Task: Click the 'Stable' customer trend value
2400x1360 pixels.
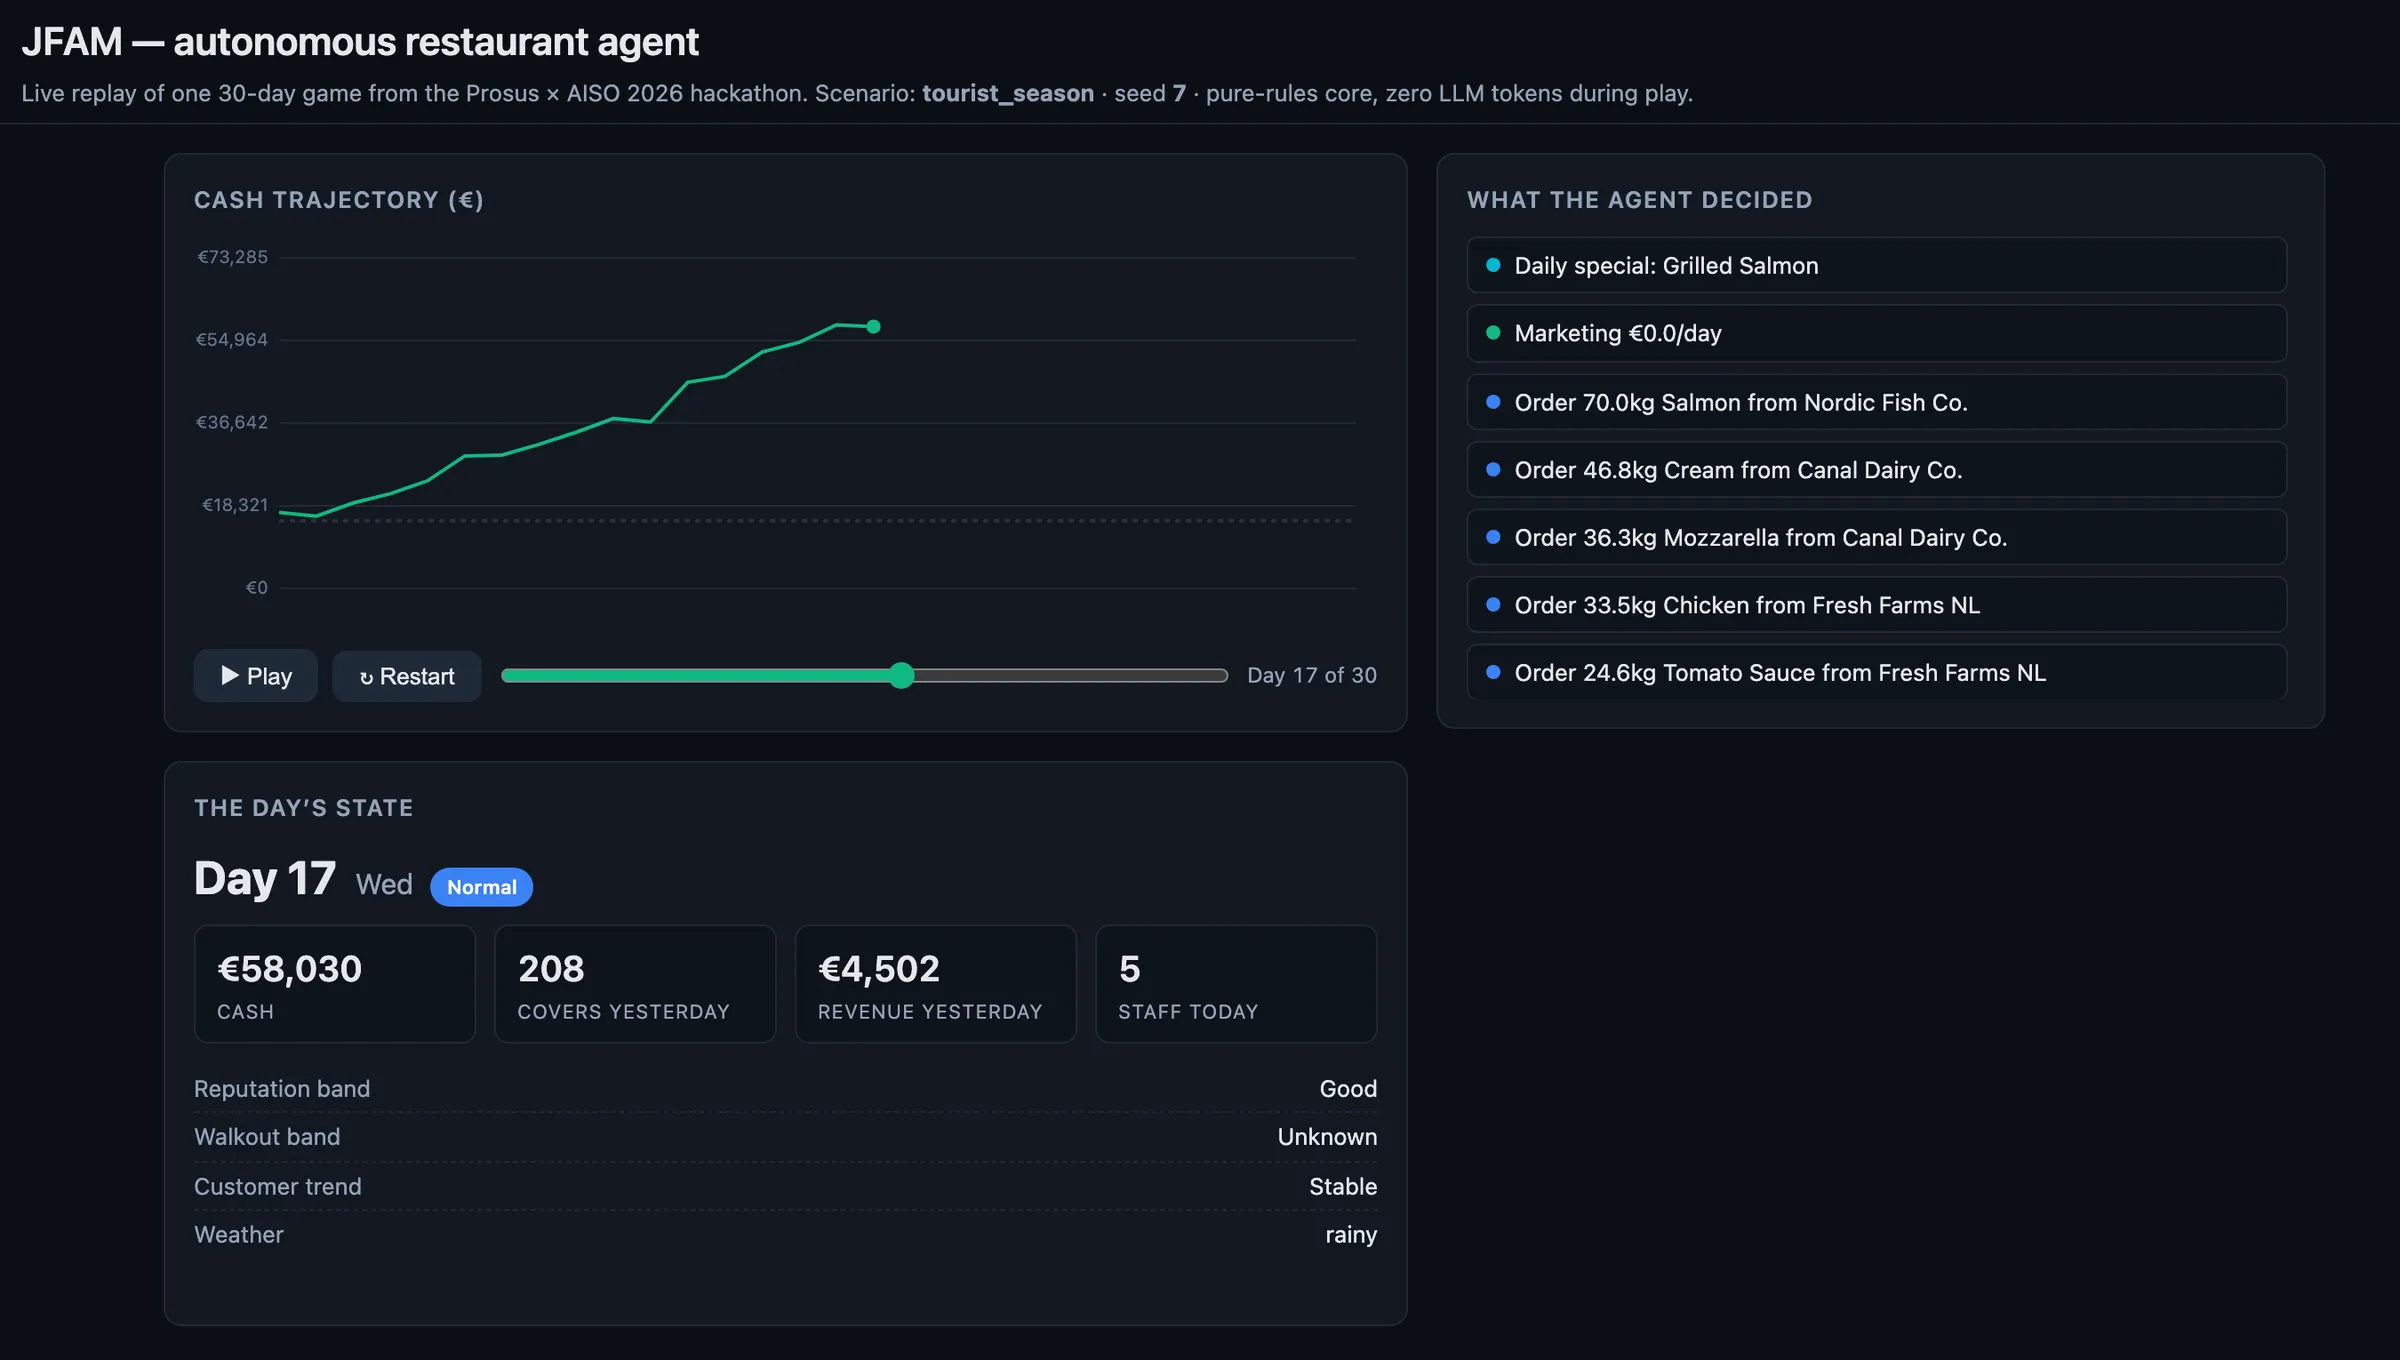Action: (x=1343, y=1187)
